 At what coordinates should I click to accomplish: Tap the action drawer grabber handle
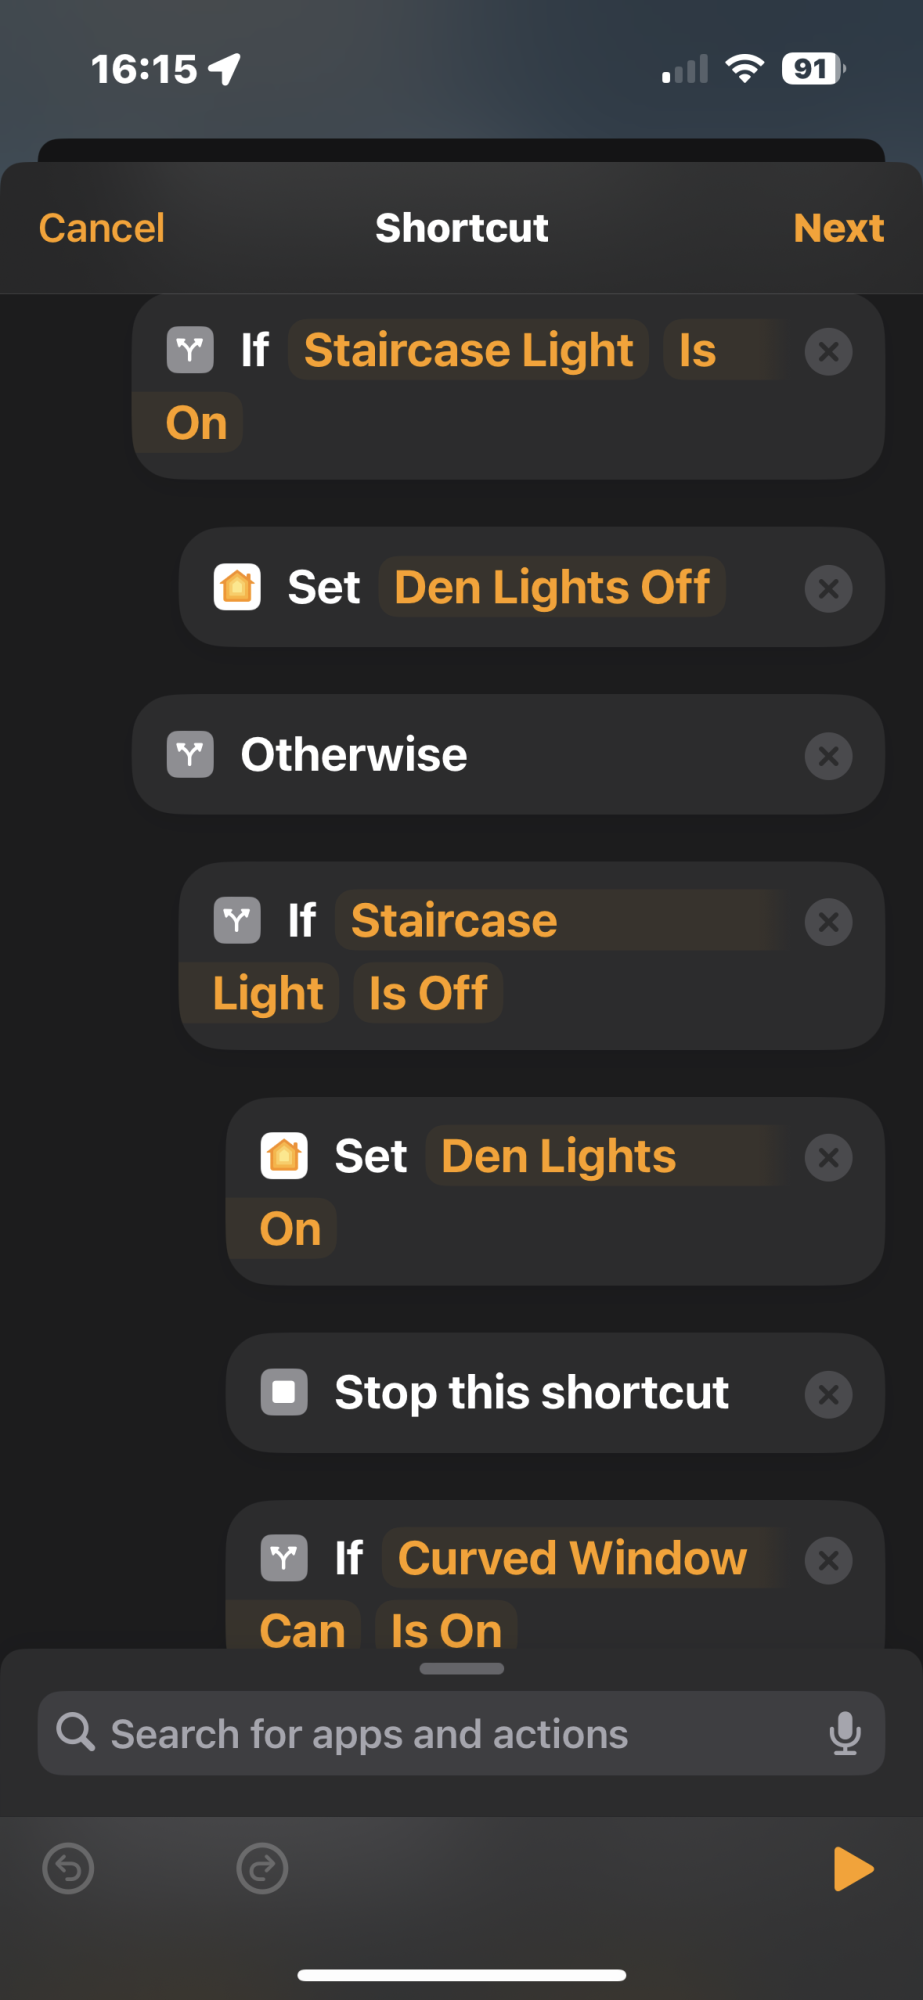[461, 1668]
